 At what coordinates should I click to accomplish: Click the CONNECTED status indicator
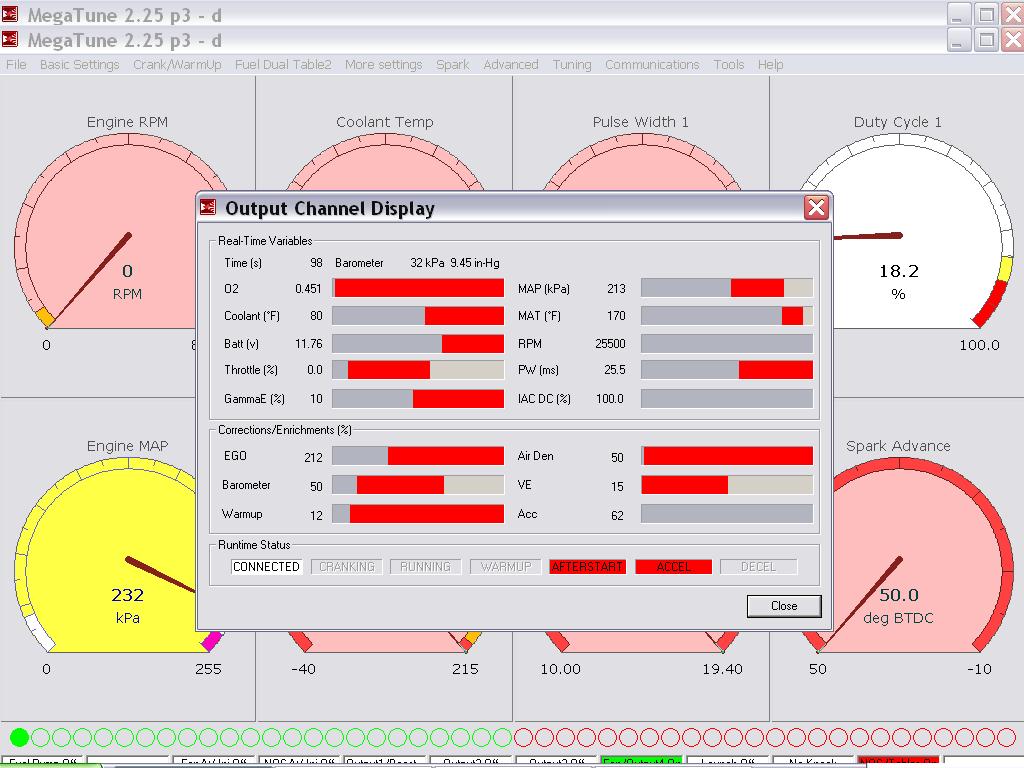tap(266, 567)
